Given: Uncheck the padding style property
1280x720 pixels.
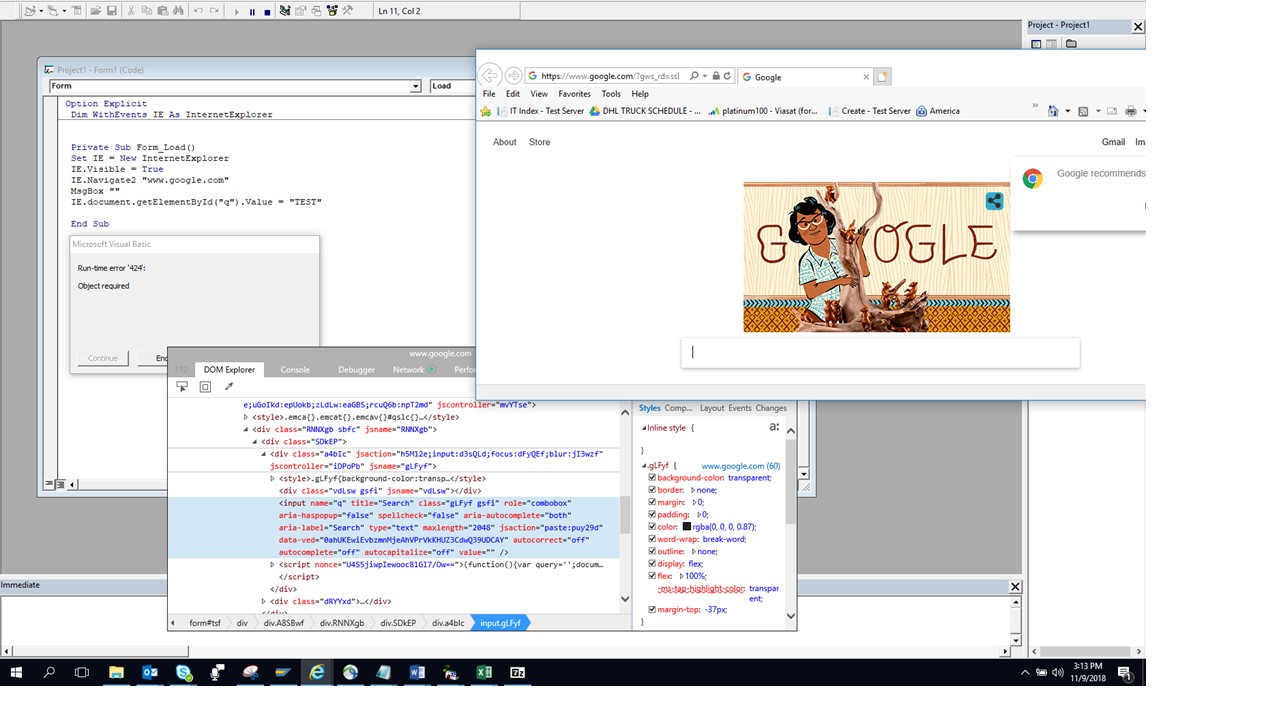Looking at the screenshot, I should 652,514.
